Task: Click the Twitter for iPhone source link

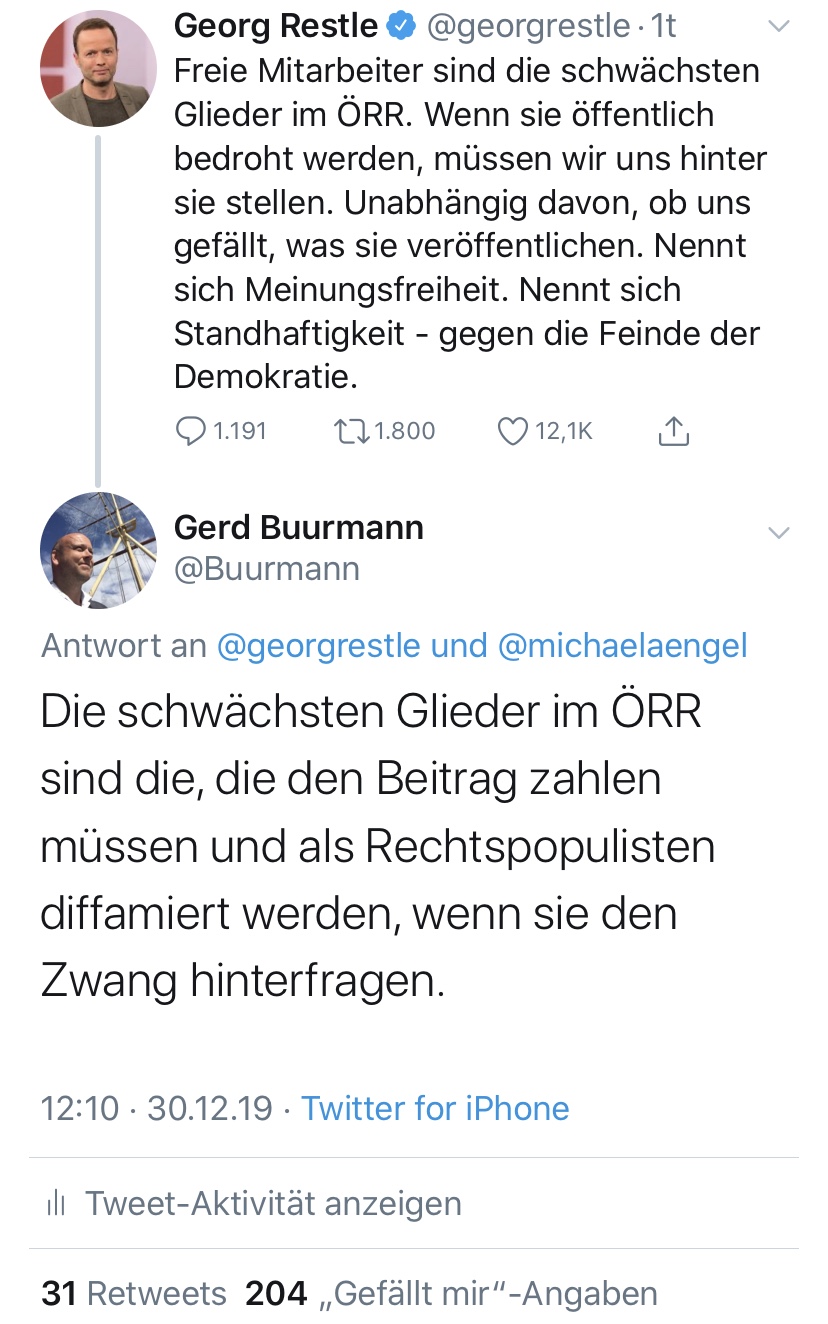Action: tap(435, 1108)
